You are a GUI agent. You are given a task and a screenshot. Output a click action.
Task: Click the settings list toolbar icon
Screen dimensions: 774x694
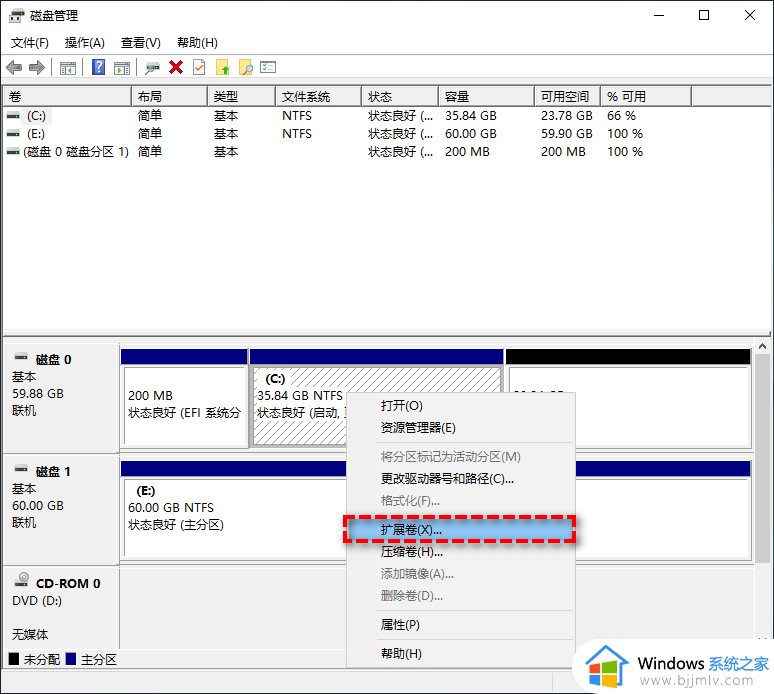click(x=268, y=67)
